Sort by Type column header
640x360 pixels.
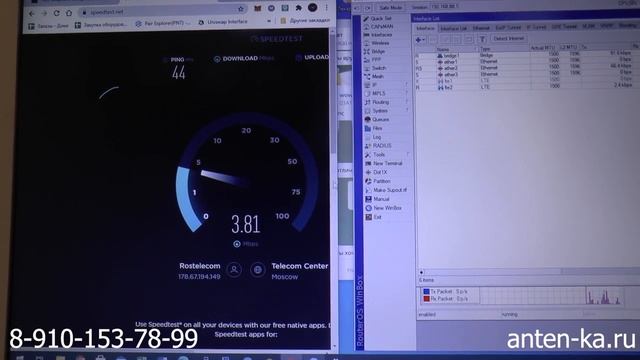pos(504,49)
